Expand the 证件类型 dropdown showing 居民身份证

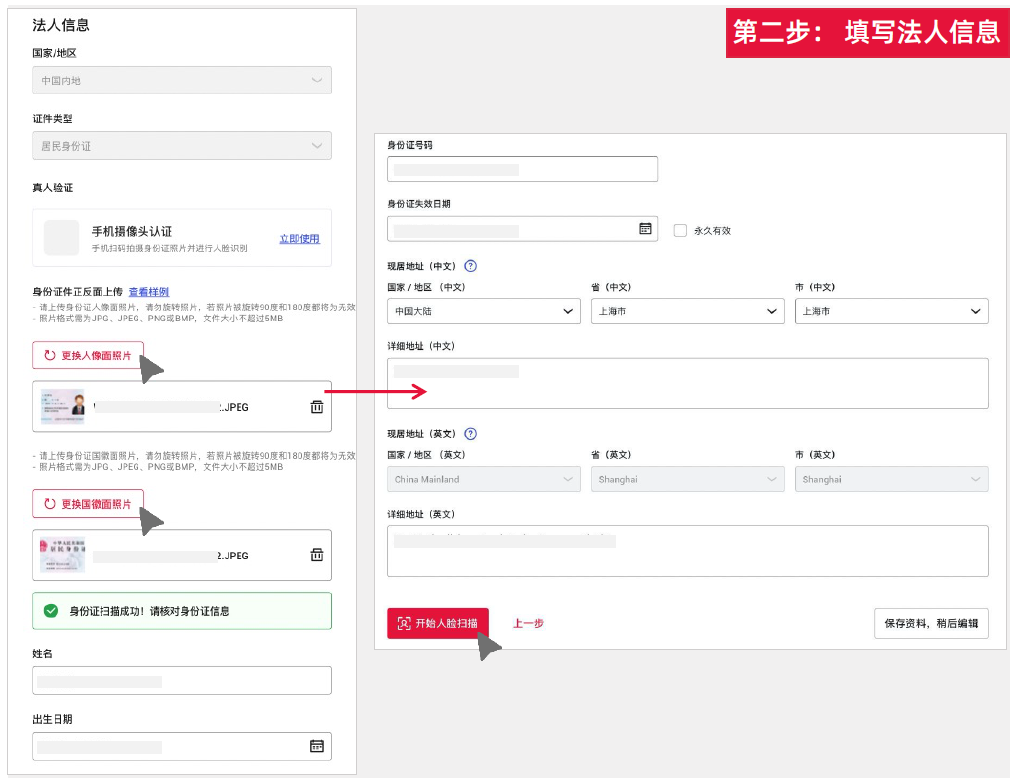tap(181, 146)
